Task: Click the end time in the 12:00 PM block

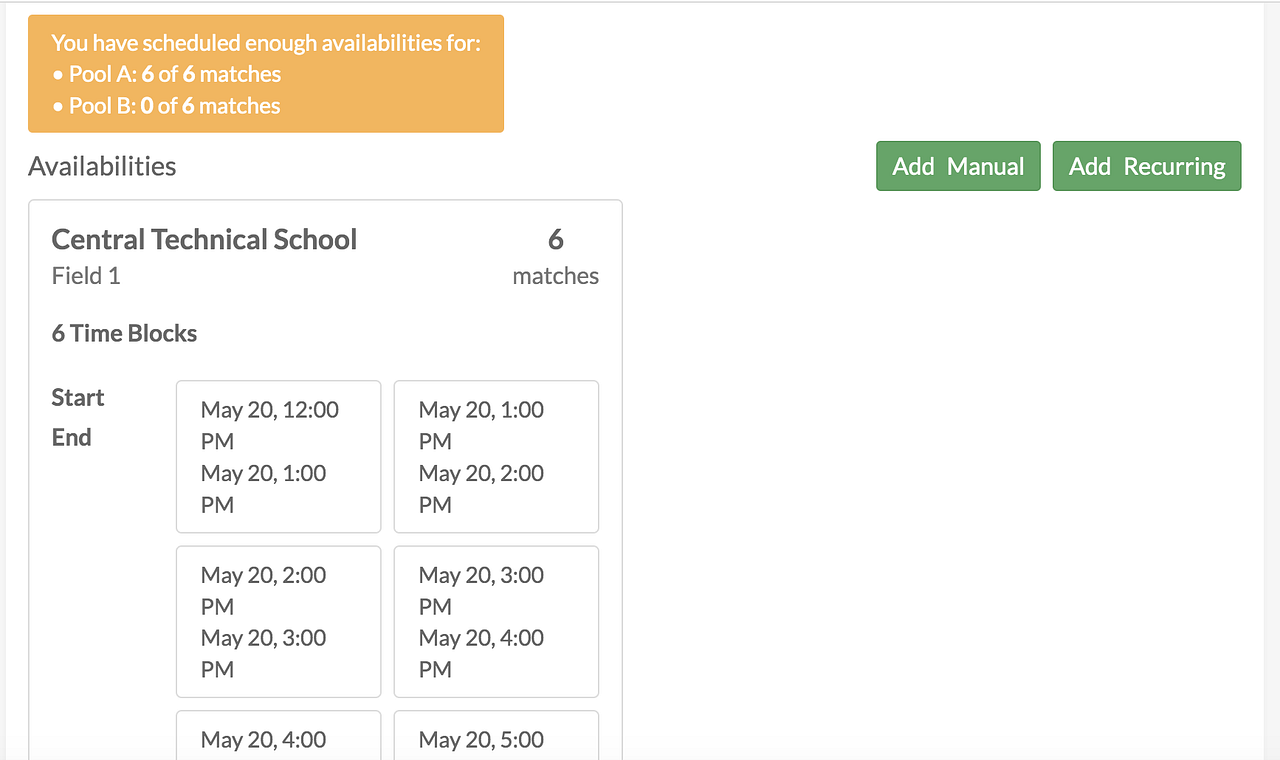Action: (x=263, y=488)
